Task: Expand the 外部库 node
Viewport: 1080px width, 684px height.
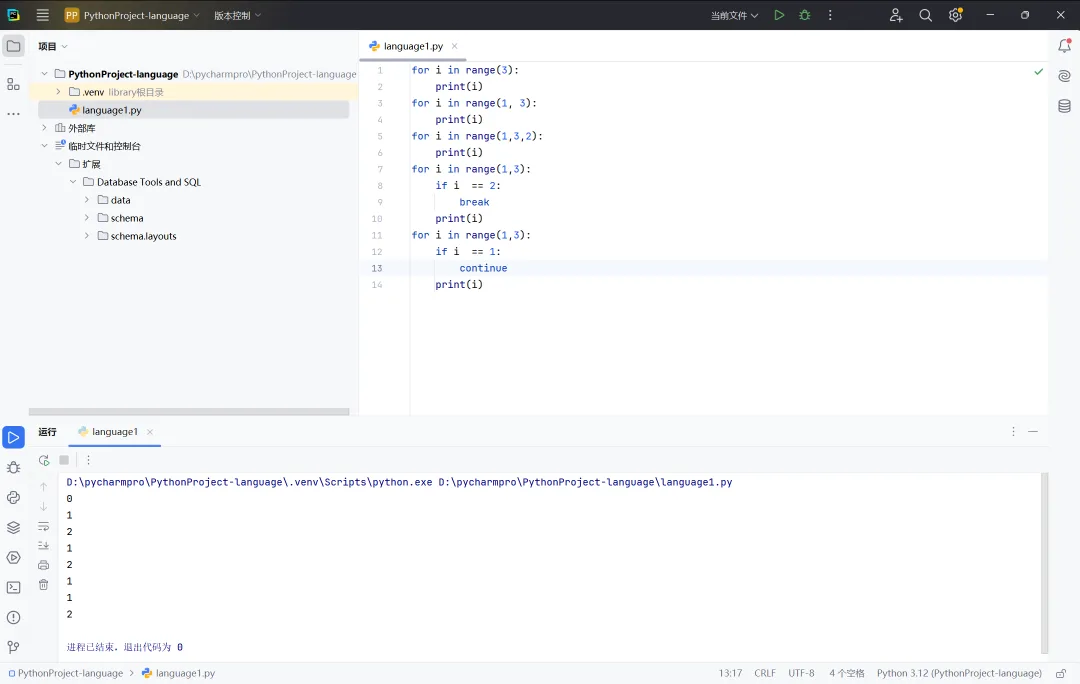Action: 44,127
